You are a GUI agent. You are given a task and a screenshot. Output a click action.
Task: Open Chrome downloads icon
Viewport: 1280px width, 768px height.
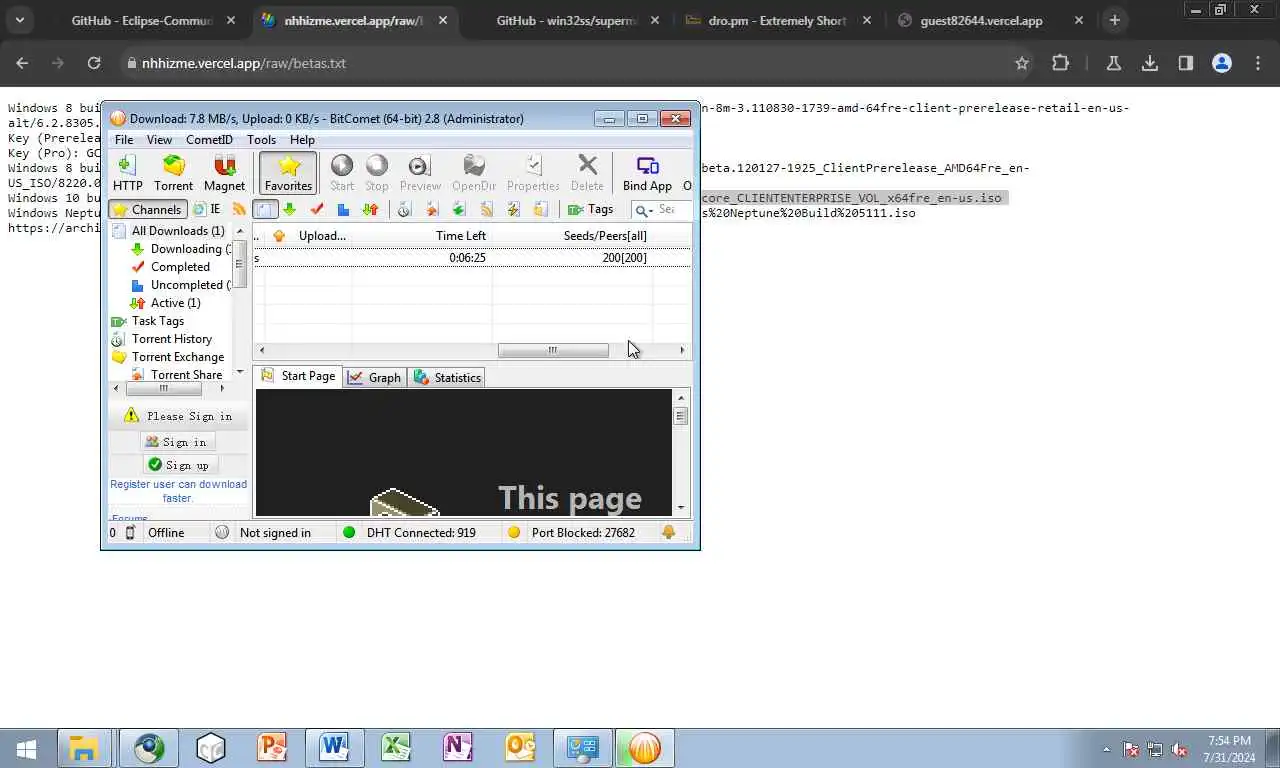1150,63
